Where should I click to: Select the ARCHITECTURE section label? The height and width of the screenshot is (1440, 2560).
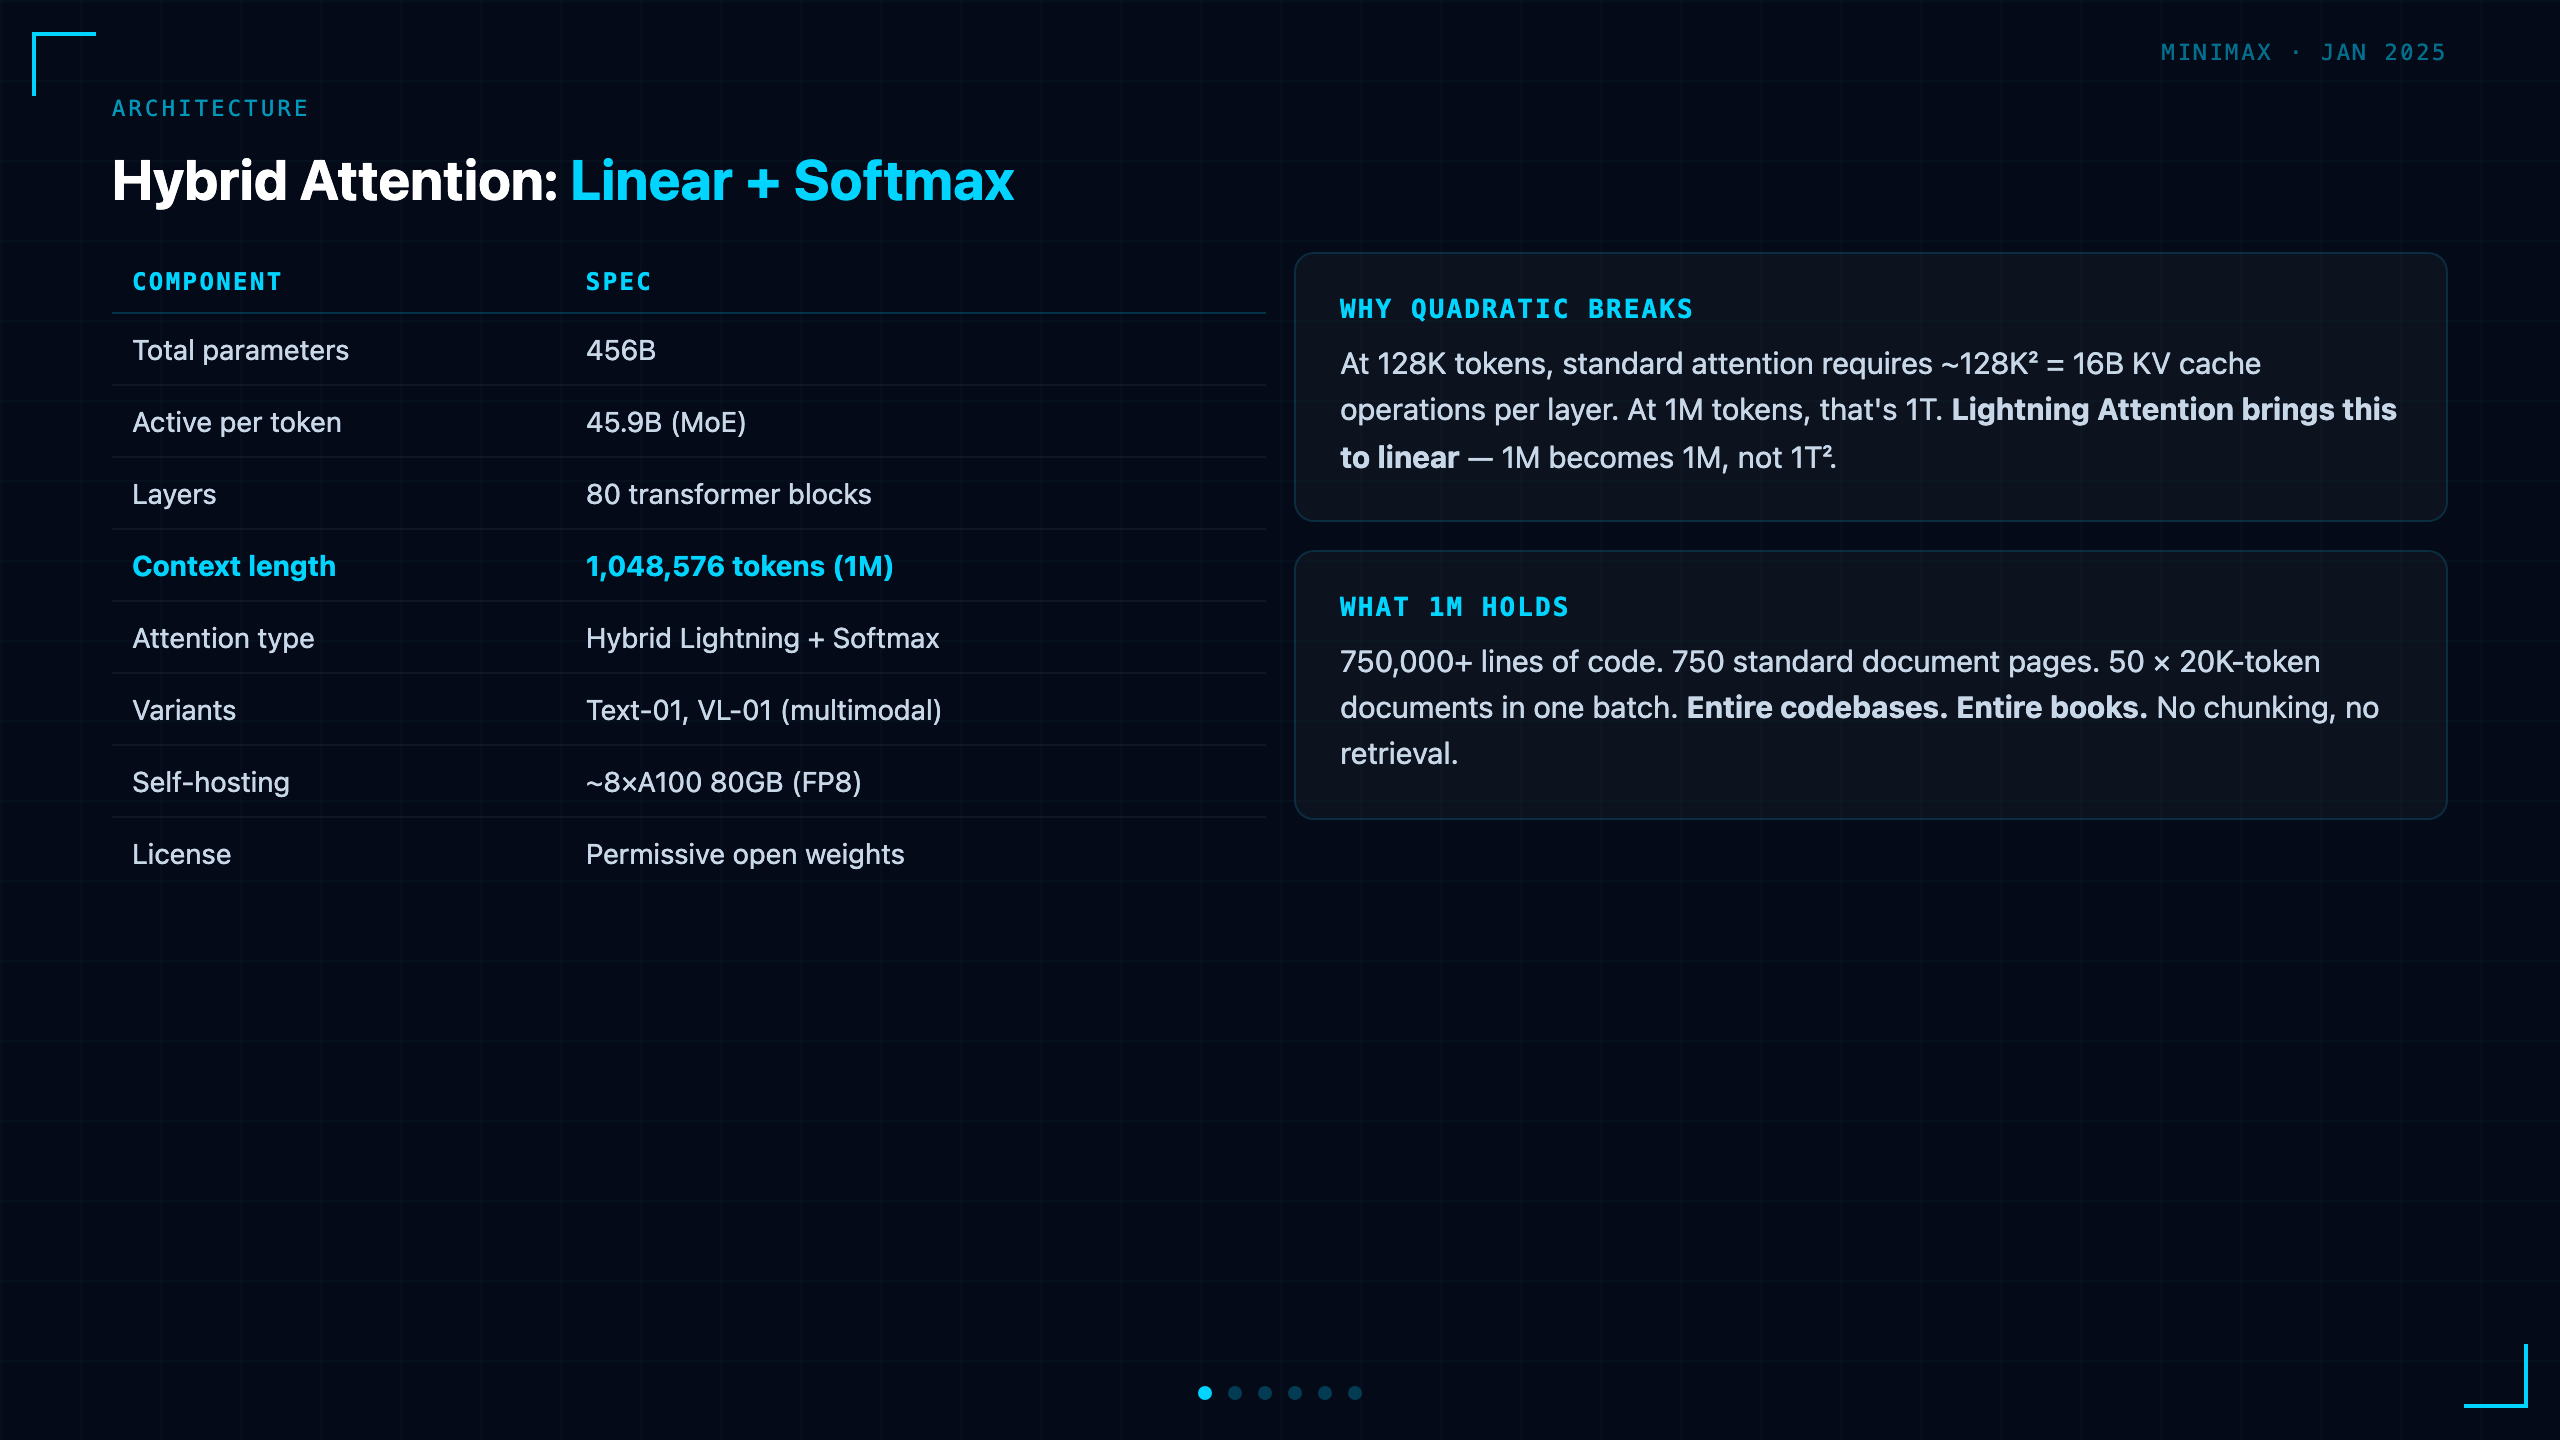click(210, 108)
